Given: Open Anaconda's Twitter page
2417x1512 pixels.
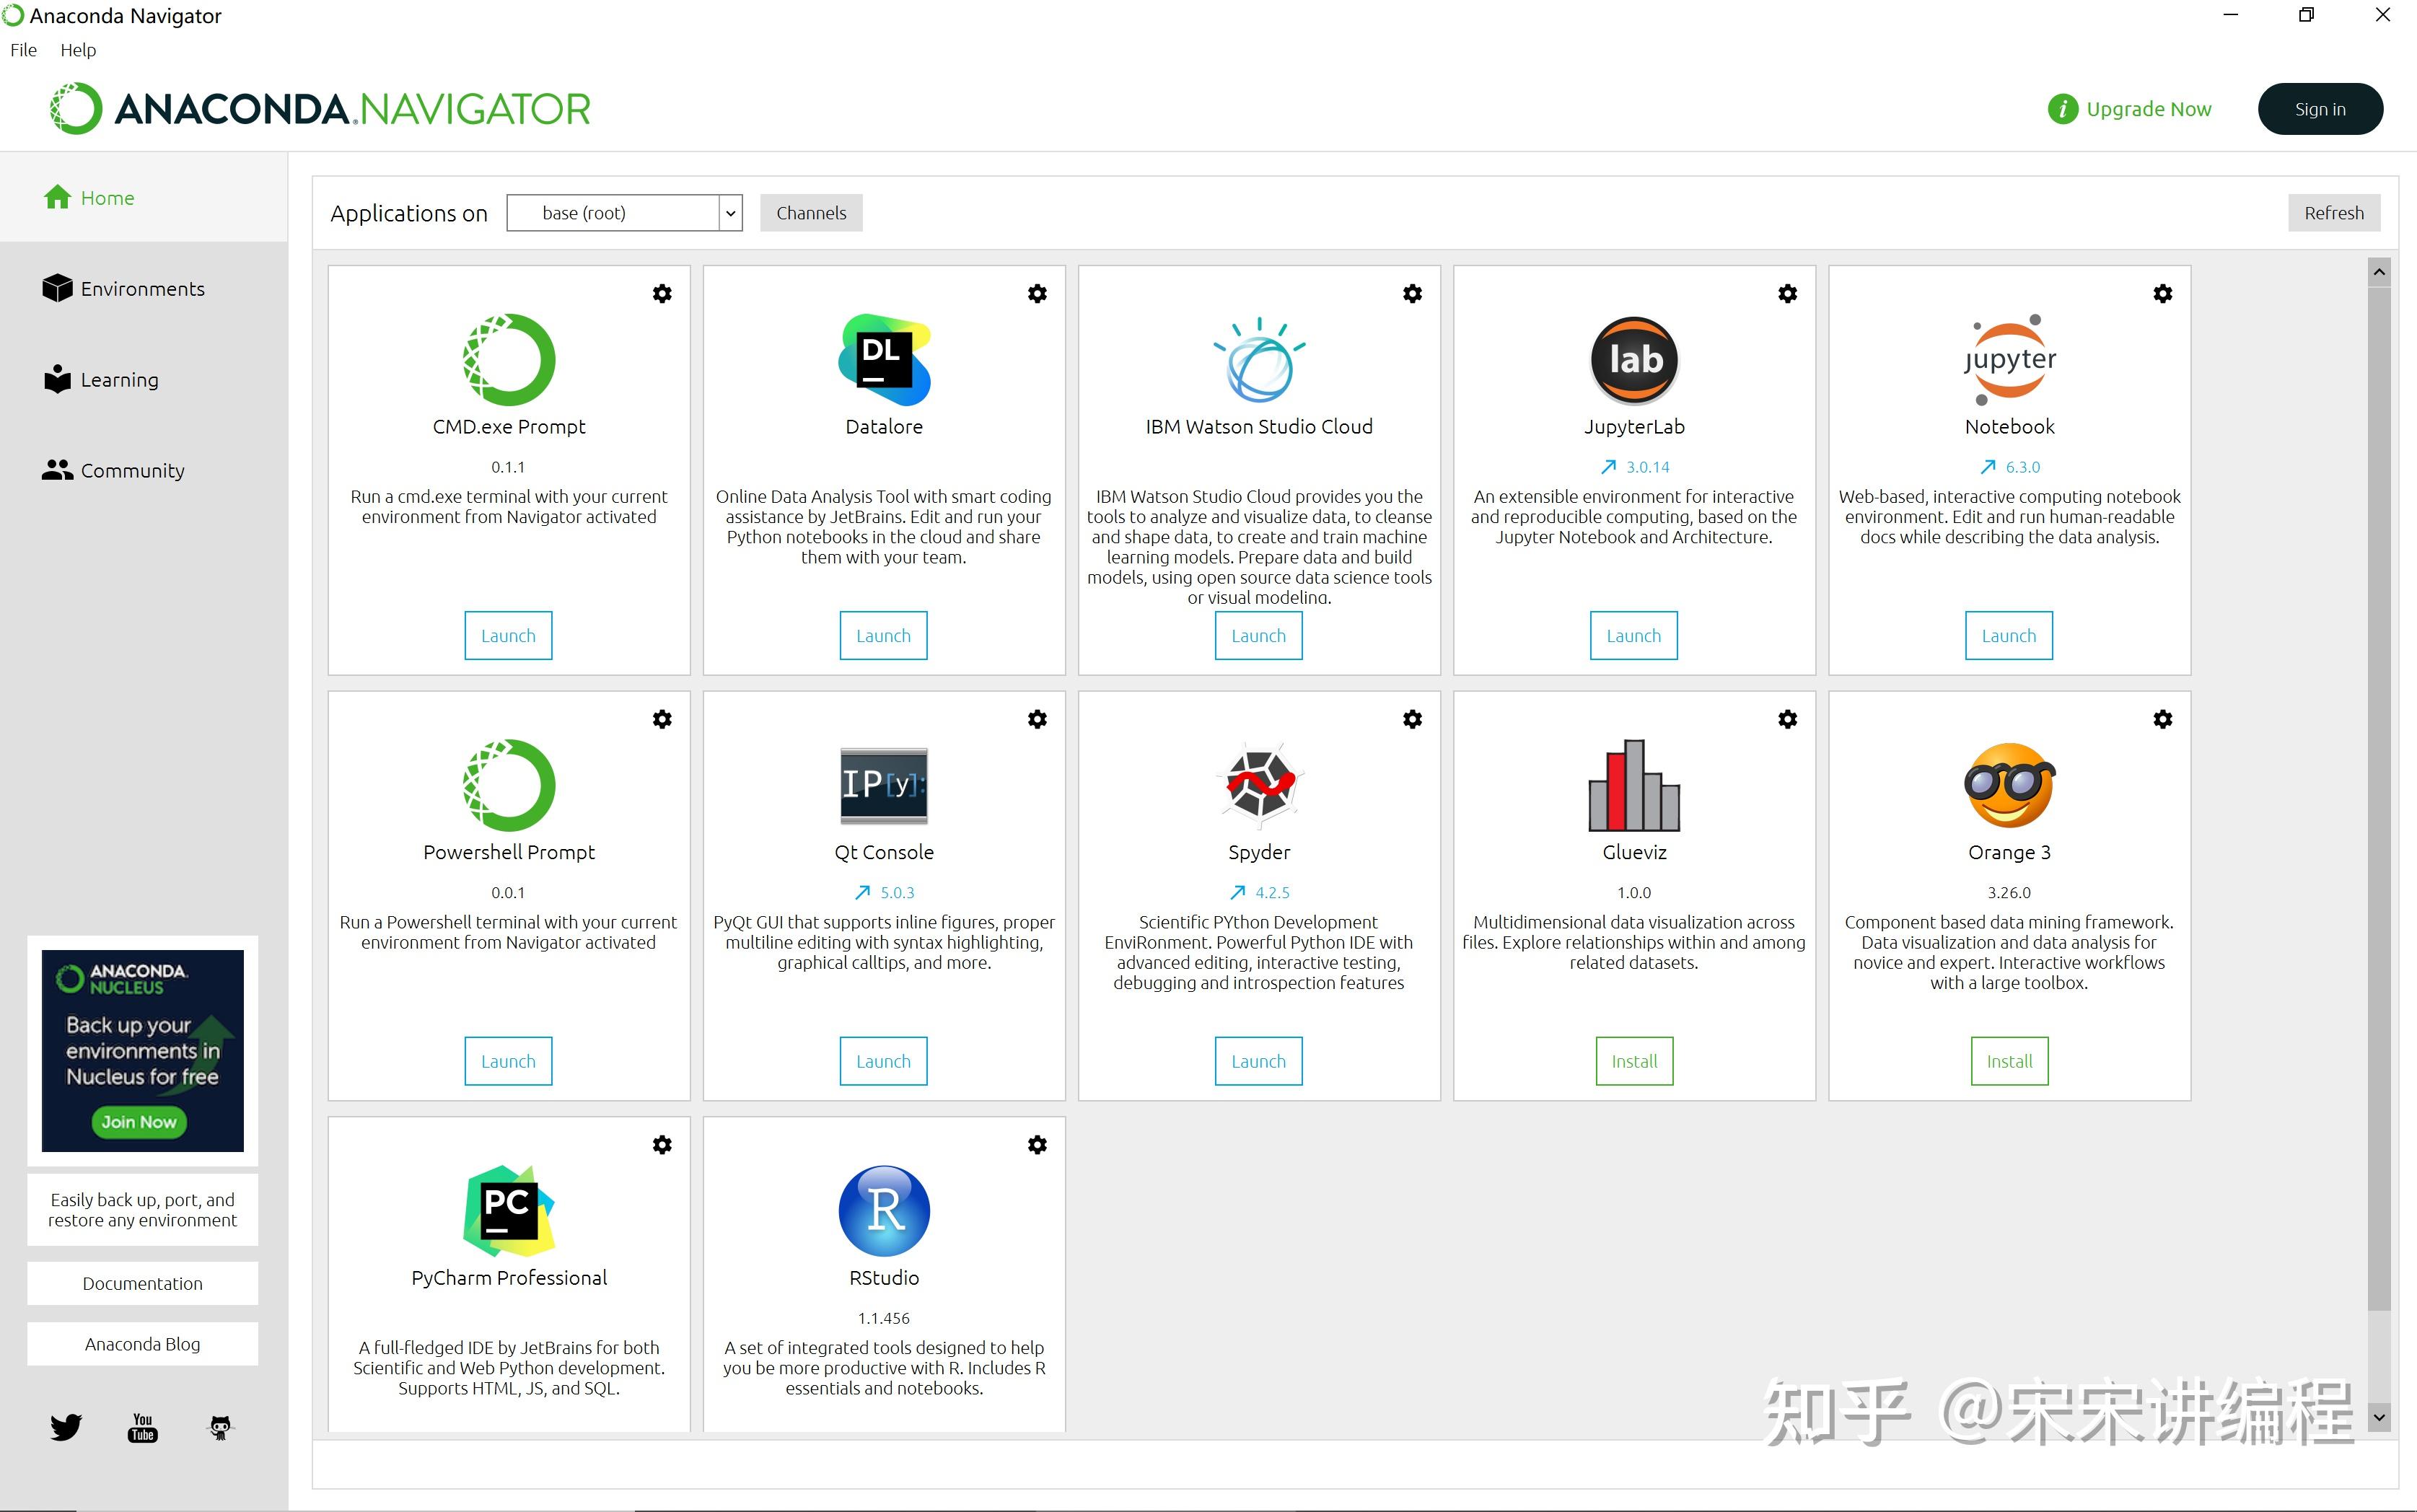Looking at the screenshot, I should [64, 1428].
